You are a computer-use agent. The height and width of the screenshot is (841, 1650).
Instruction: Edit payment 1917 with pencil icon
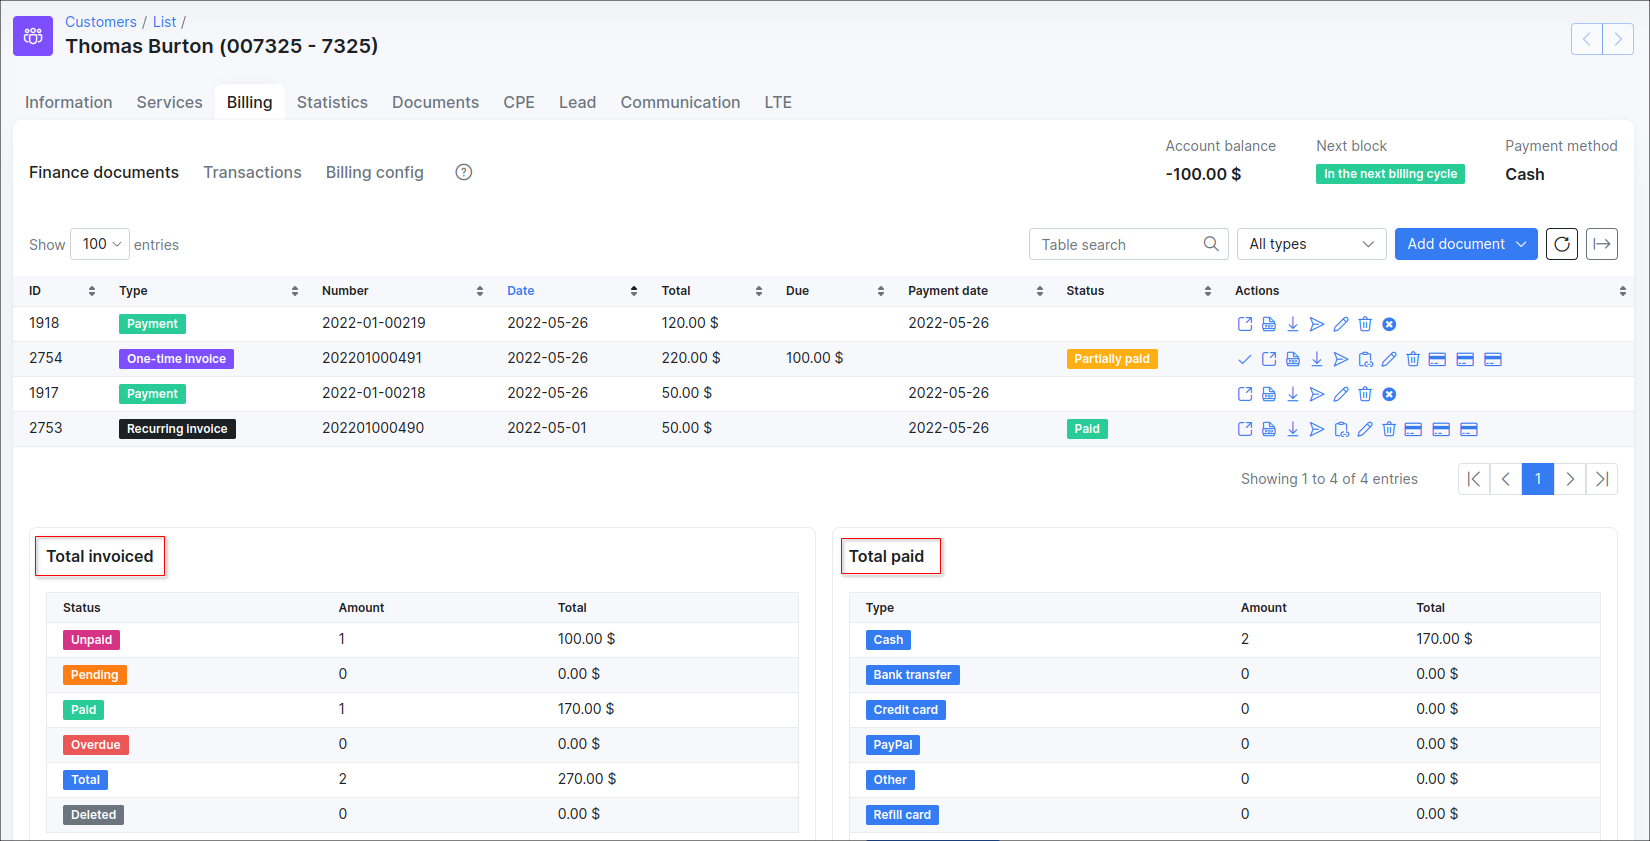(1341, 394)
